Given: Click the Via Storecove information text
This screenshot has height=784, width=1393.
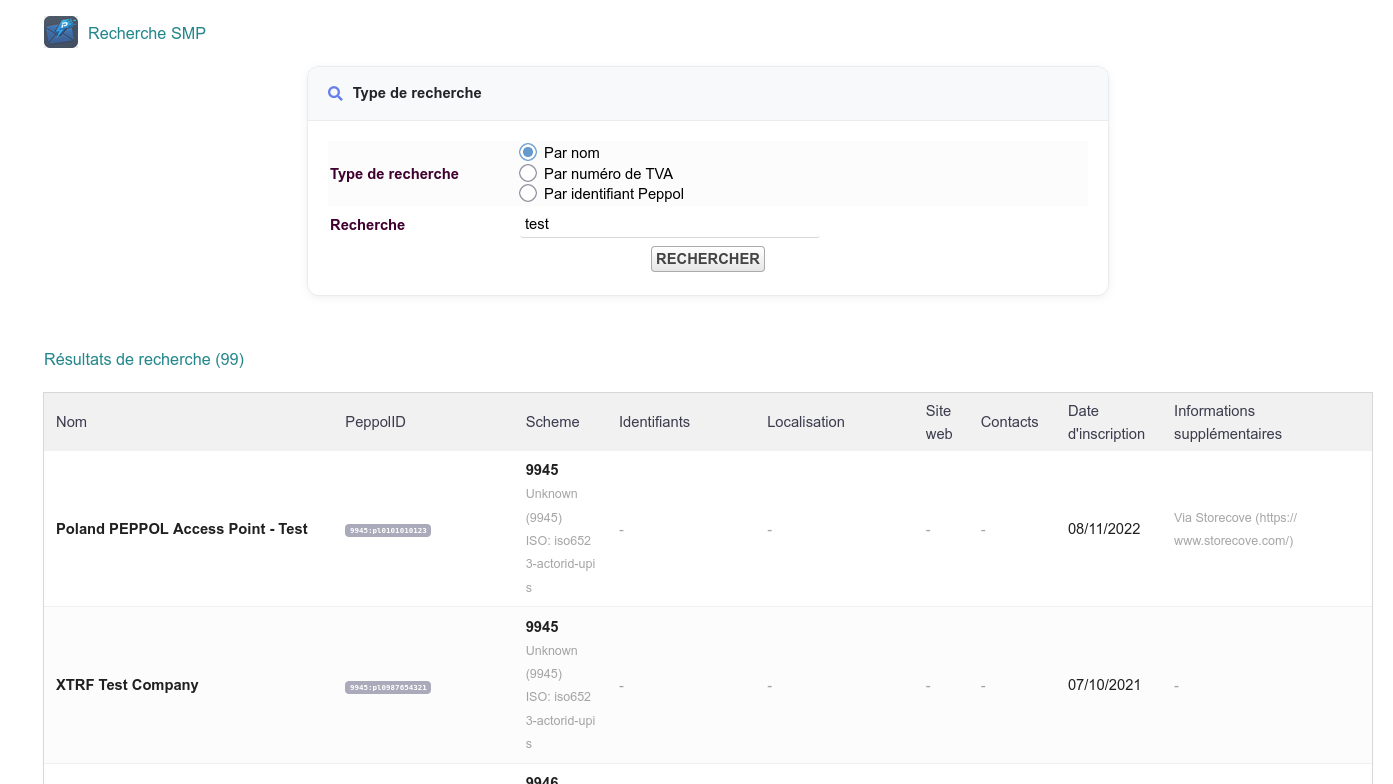Looking at the screenshot, I should 1234,529.
